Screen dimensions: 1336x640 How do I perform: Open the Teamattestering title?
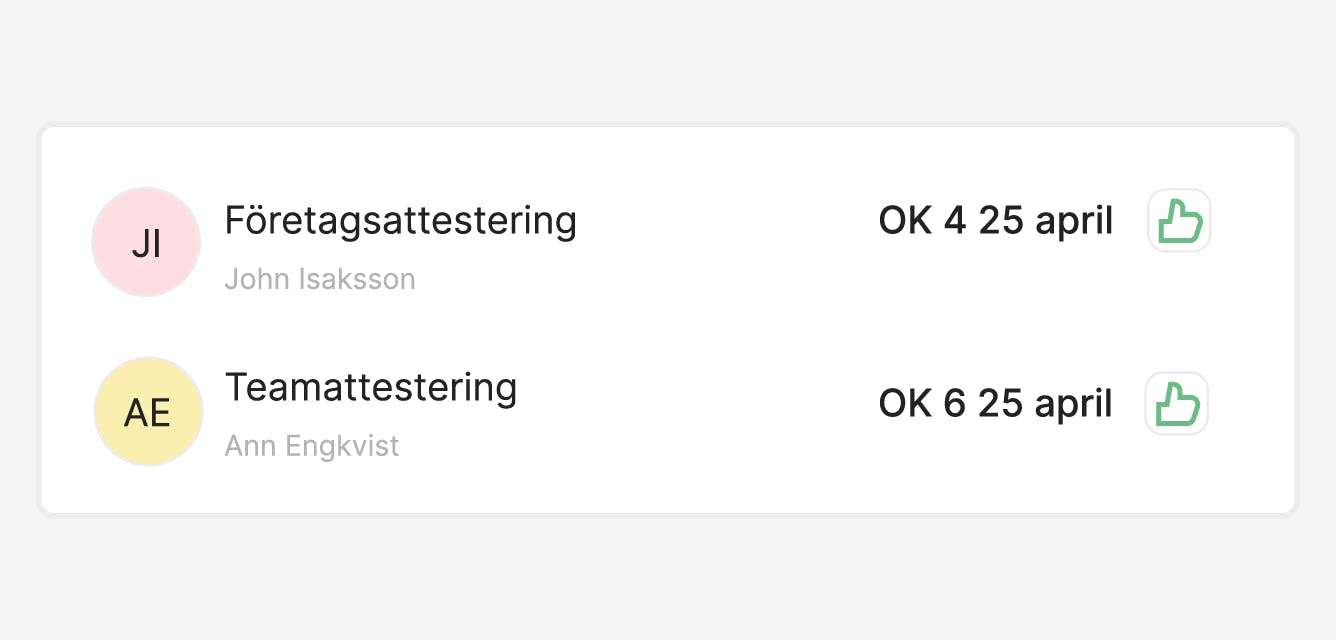click(x=370, y=387)
